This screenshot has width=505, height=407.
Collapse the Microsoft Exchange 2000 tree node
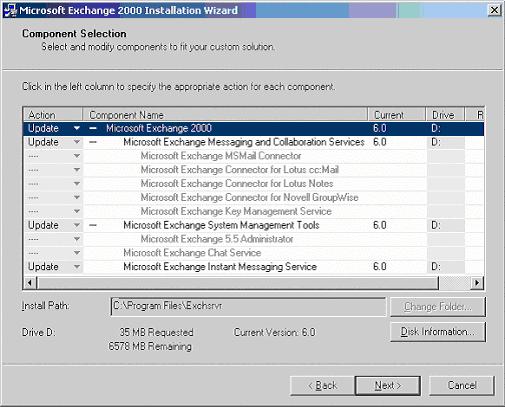point(93,128)
